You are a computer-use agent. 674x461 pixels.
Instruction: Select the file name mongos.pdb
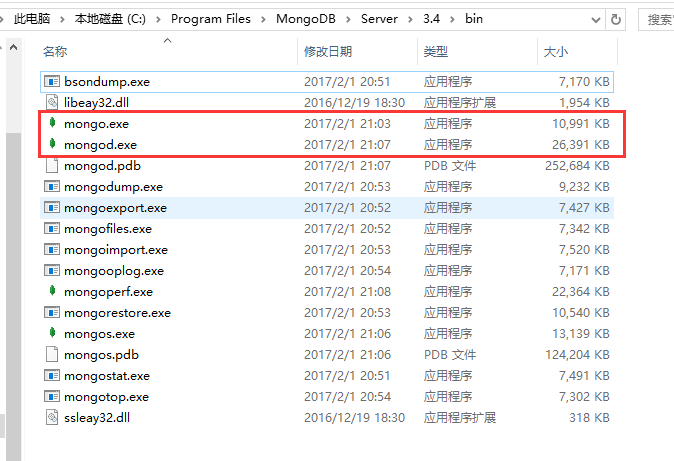(x=101, y=355)
